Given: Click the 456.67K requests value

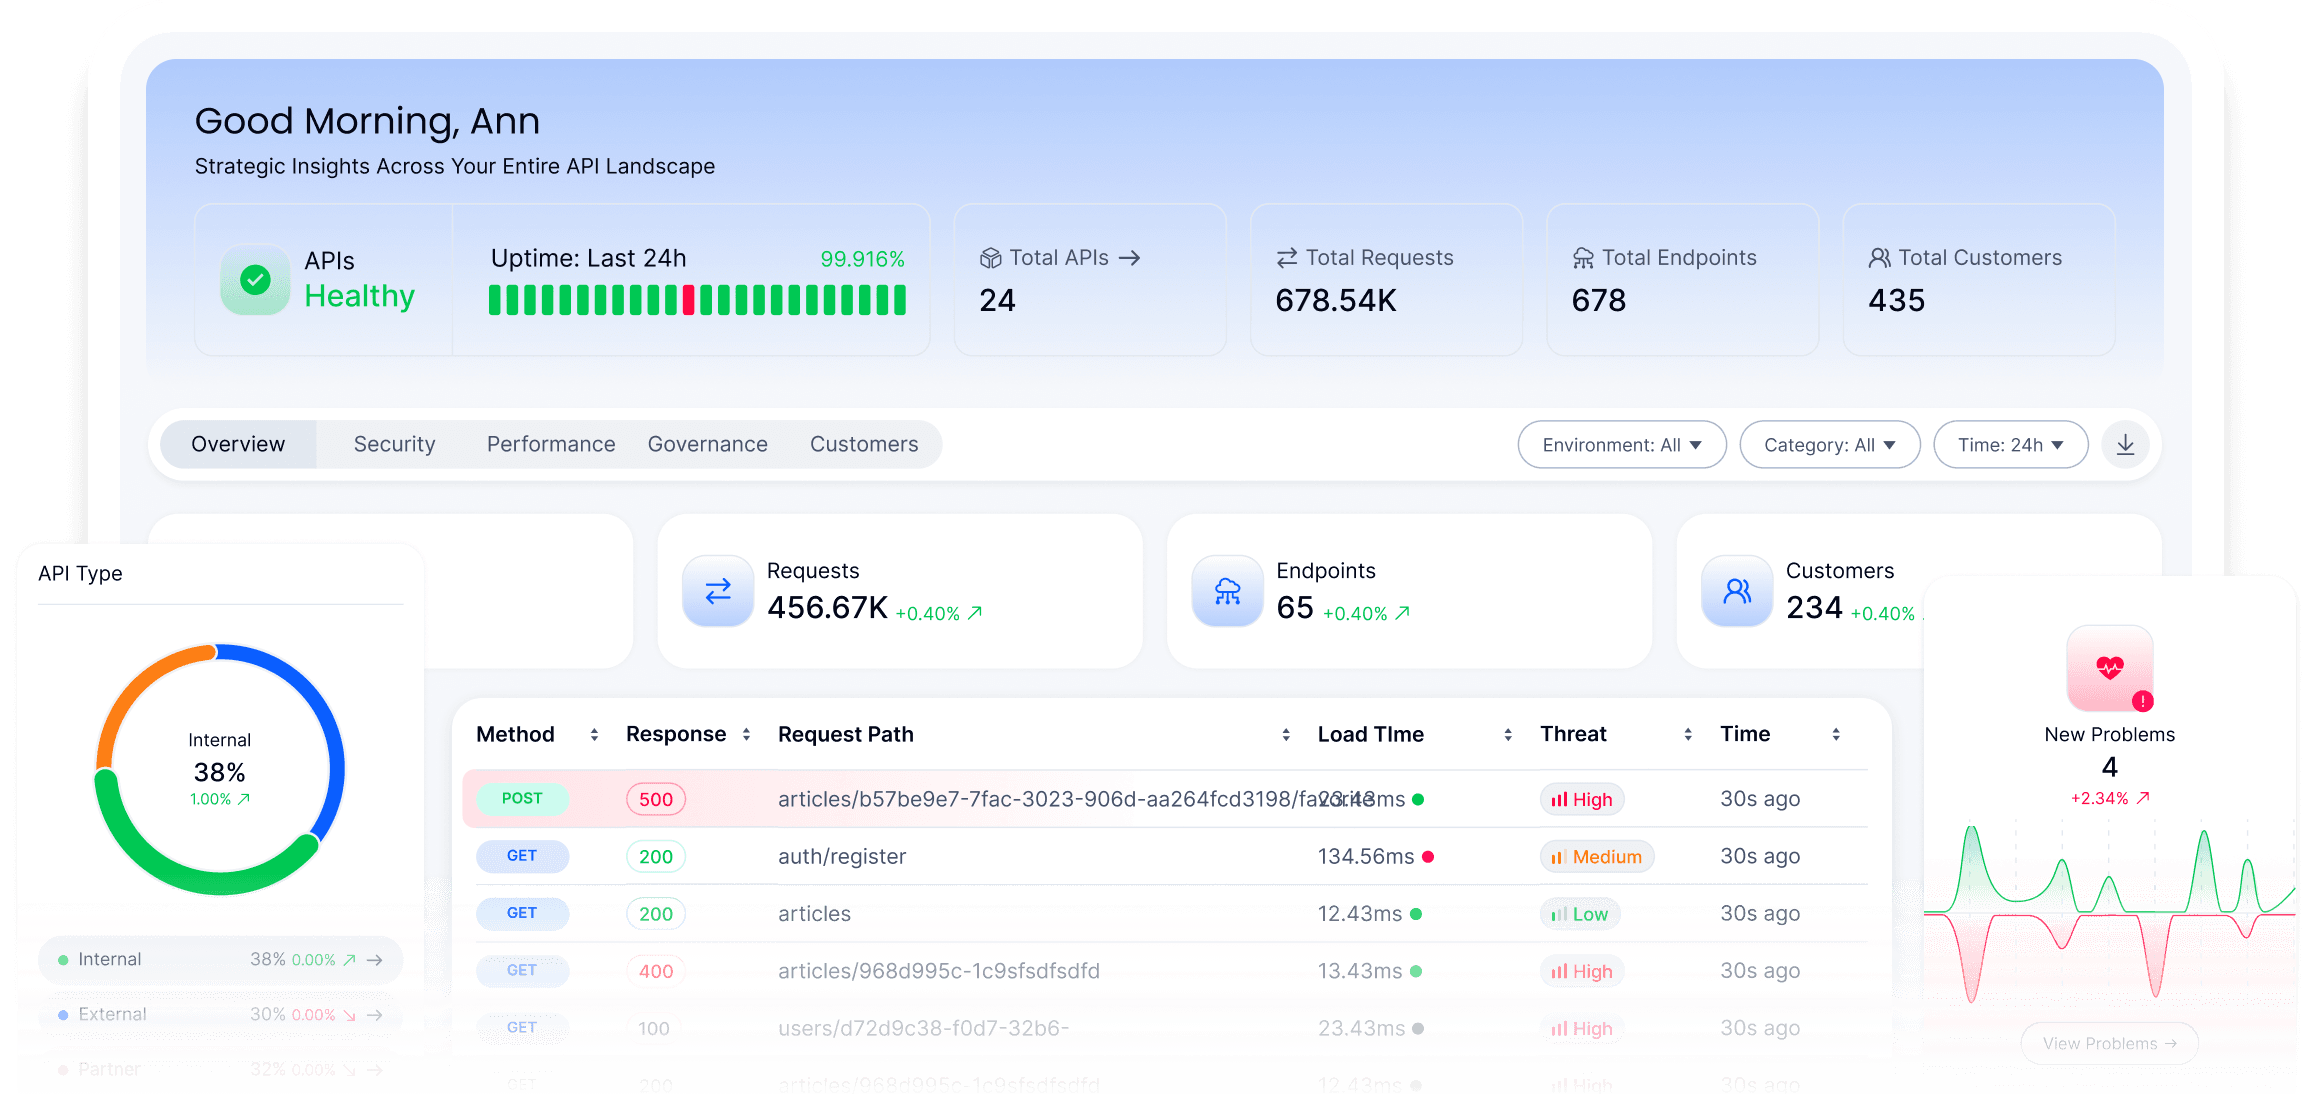Looking at the screenshot, I should click(828, 608).
